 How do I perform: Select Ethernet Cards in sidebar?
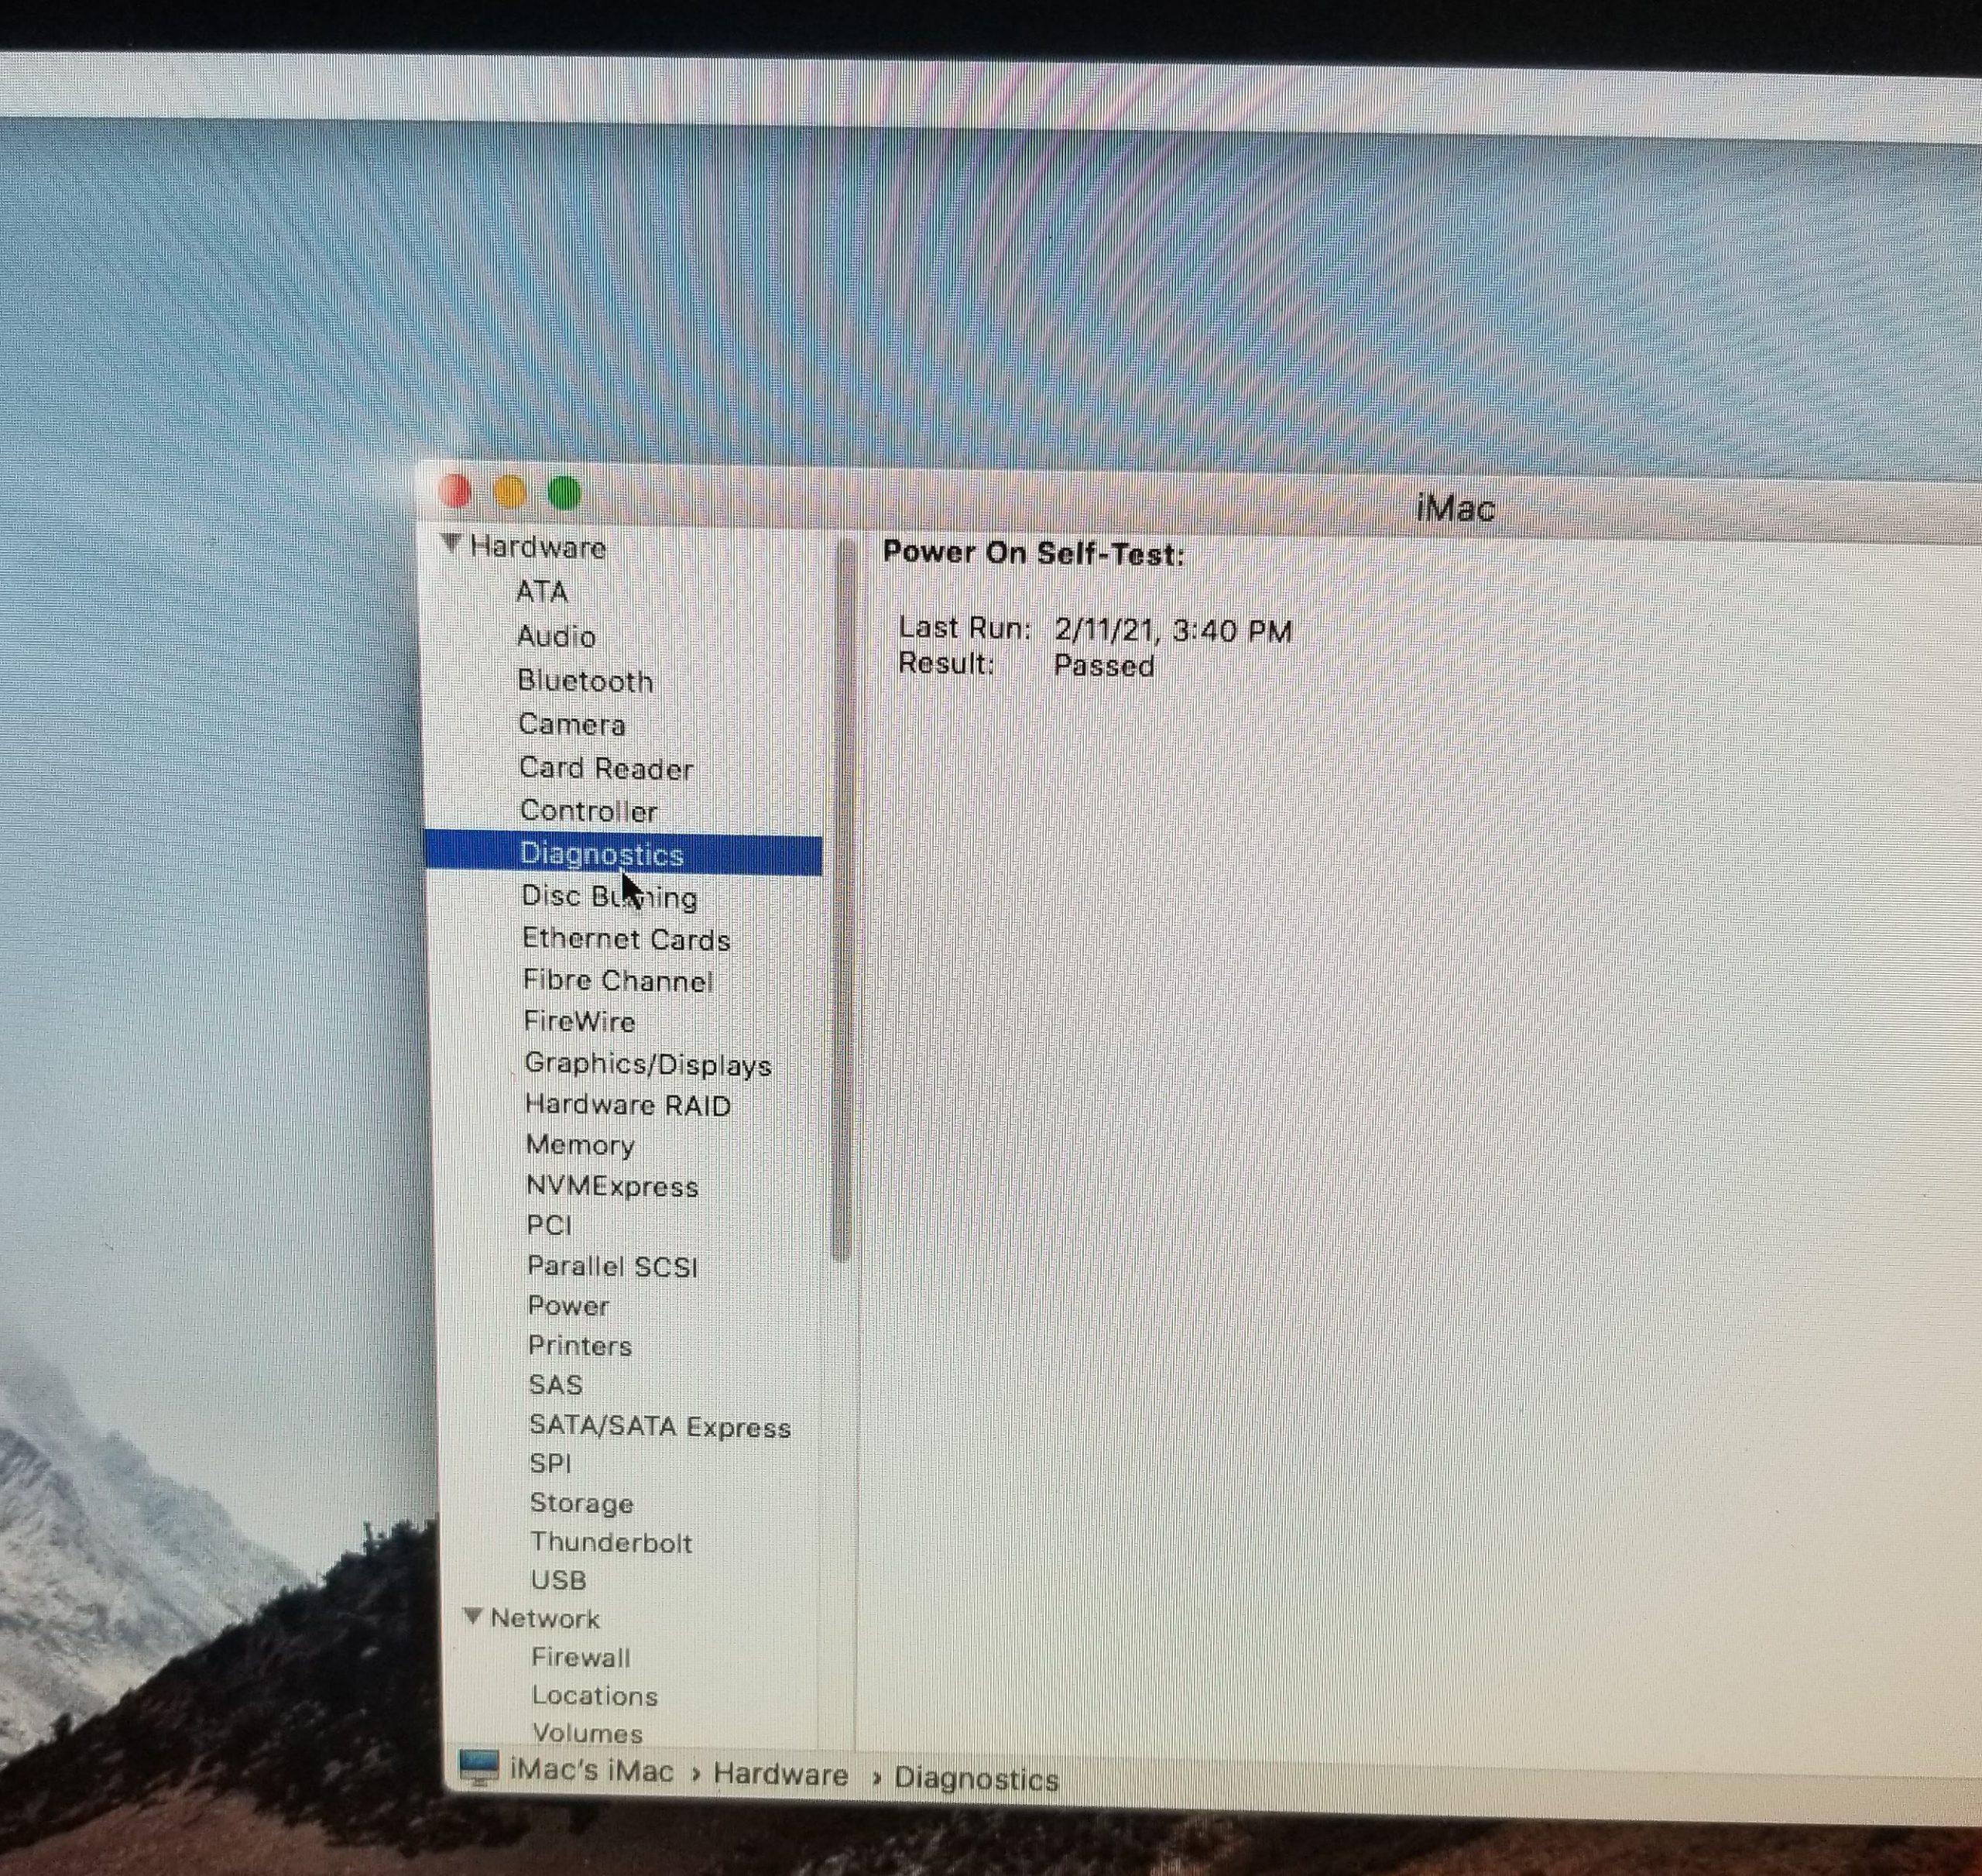[x=626, y=939]
